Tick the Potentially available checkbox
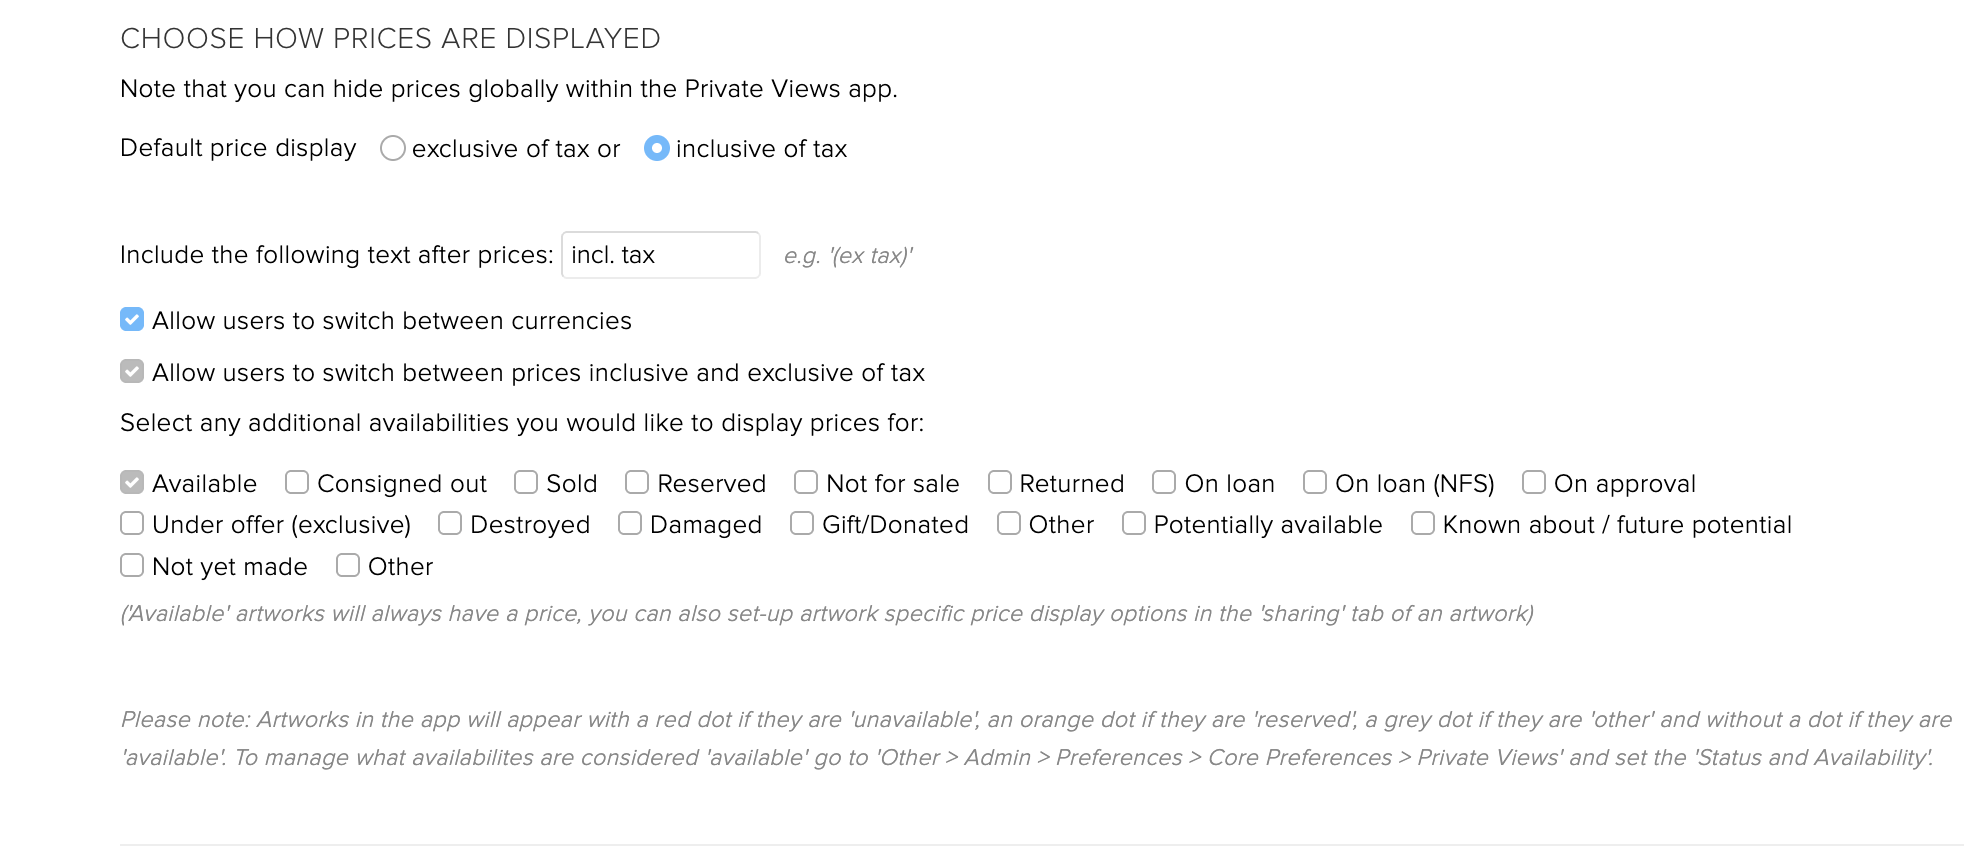This screenshot has height=852, width=1964. [1134, 524]
